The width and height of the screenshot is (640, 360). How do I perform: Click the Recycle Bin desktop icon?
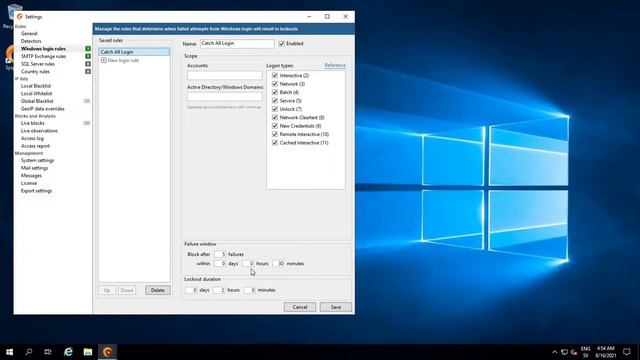pyautogui.click(x=14, y=11)
